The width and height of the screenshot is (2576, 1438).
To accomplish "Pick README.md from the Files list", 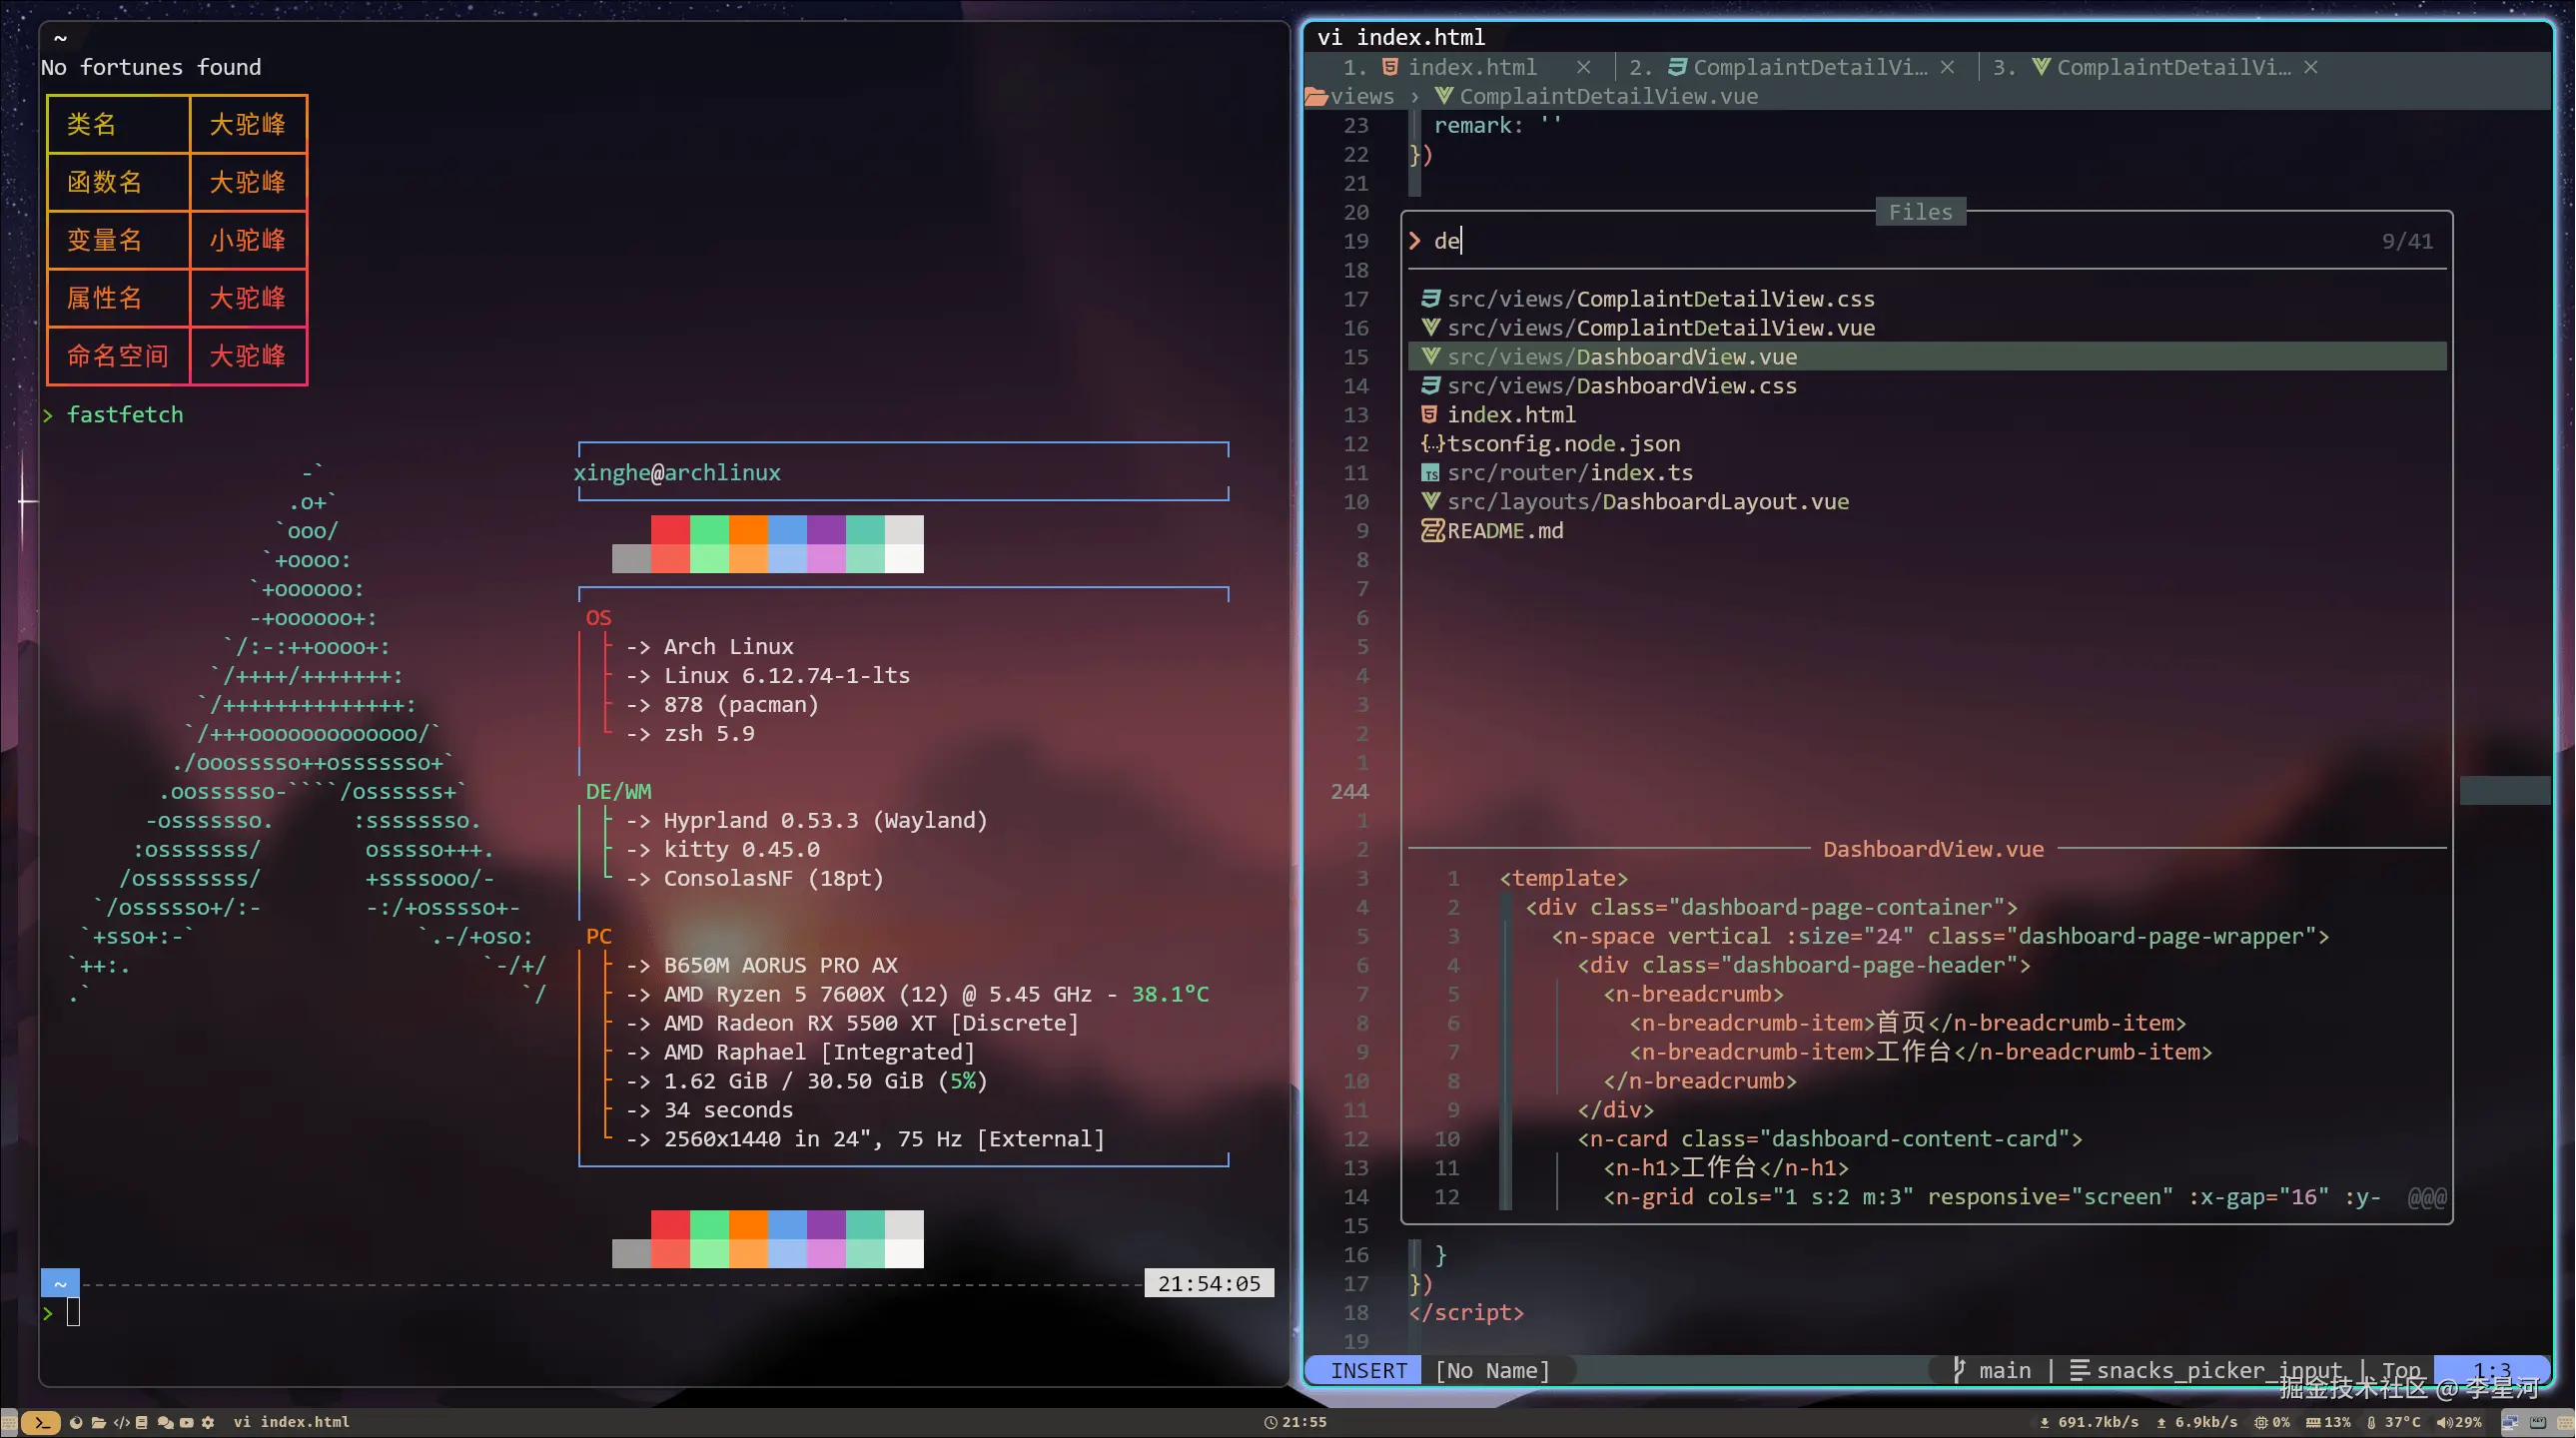I will pyautogui.click(x=1504, y=531).
